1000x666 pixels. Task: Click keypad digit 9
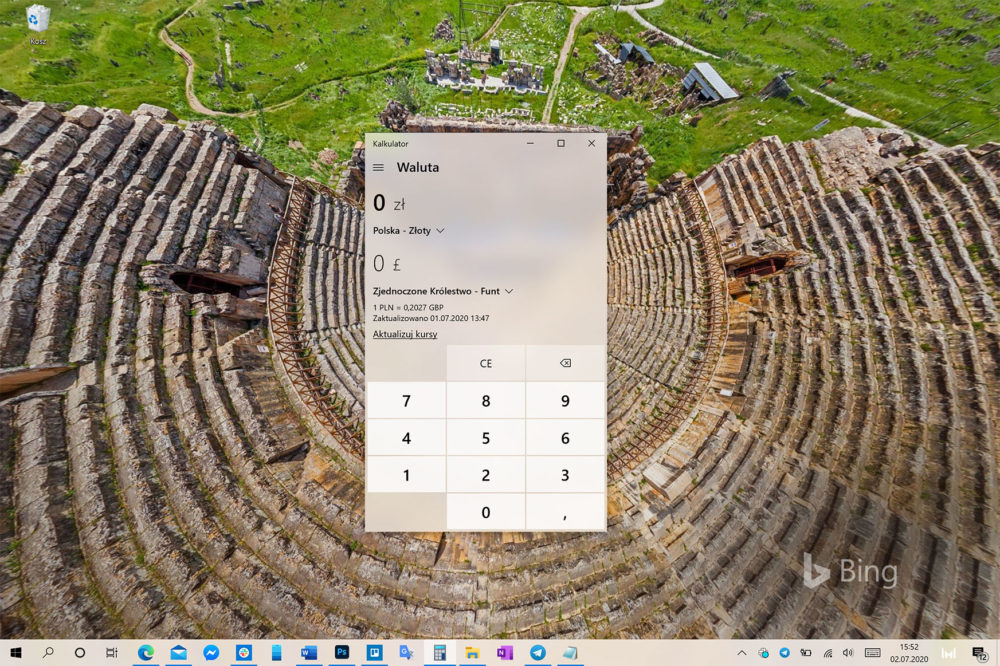tap(565, 401)
